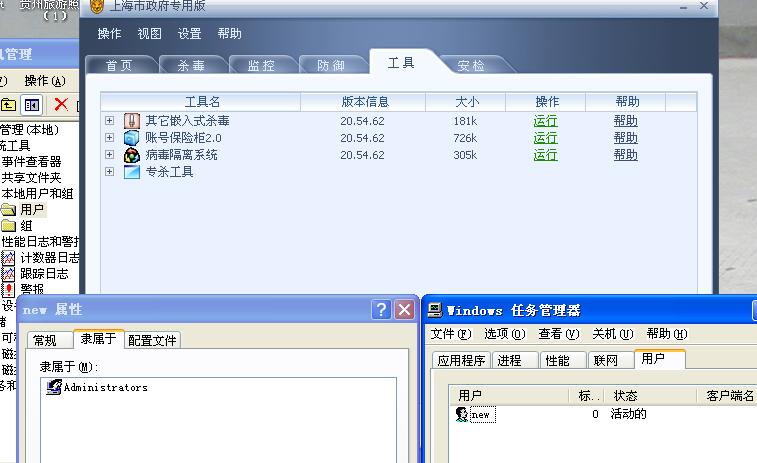Click the new user icon in Task Manager
This screenshot has height=463, width=757.
pyautogui.click(x=462, y=414)
